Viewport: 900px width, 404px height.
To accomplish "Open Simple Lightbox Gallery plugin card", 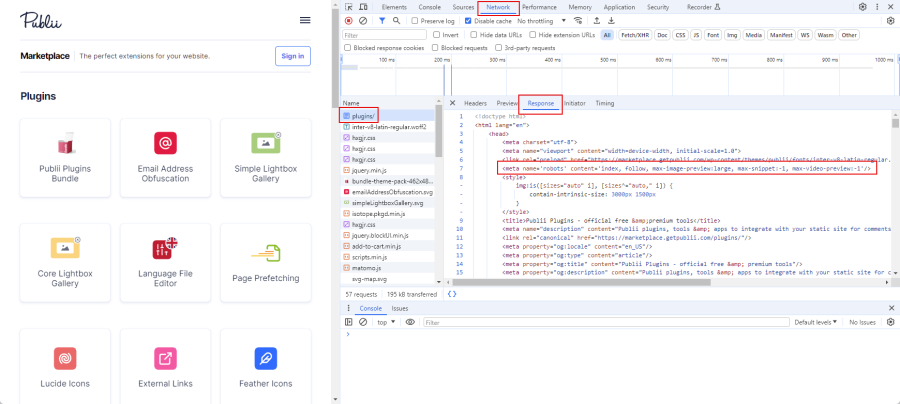I will [x=266, y=158].
